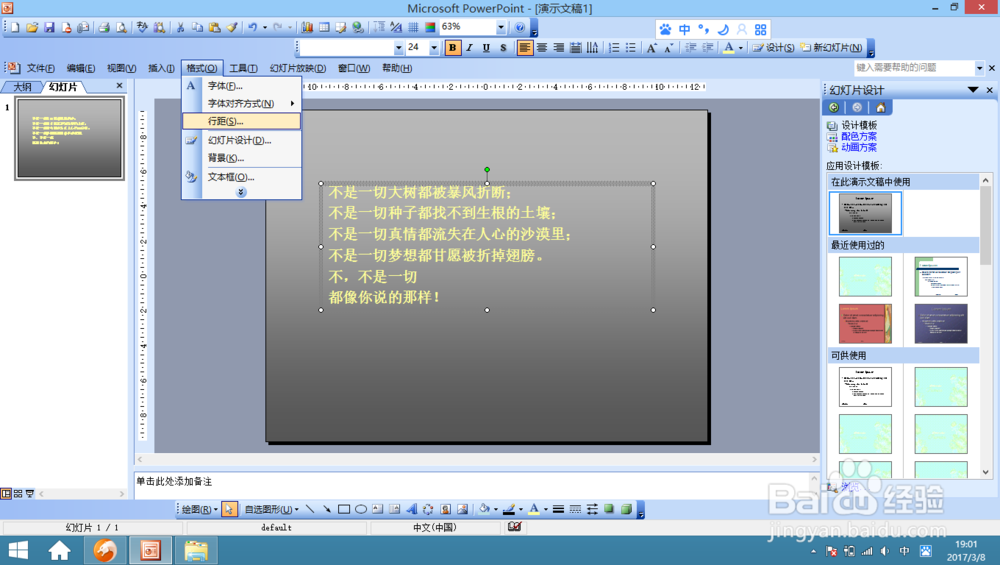Switch to the 大纲 outline tab
Screen dimensions: 1000x565
22,87
